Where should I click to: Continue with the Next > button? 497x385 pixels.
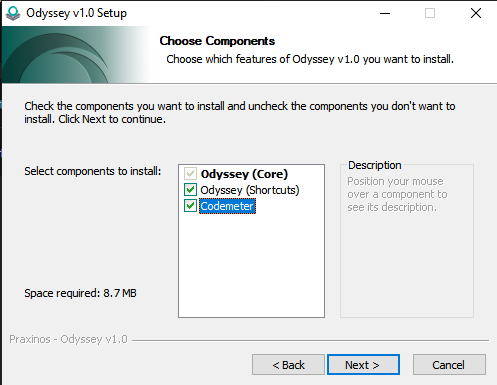pos(363,365)
